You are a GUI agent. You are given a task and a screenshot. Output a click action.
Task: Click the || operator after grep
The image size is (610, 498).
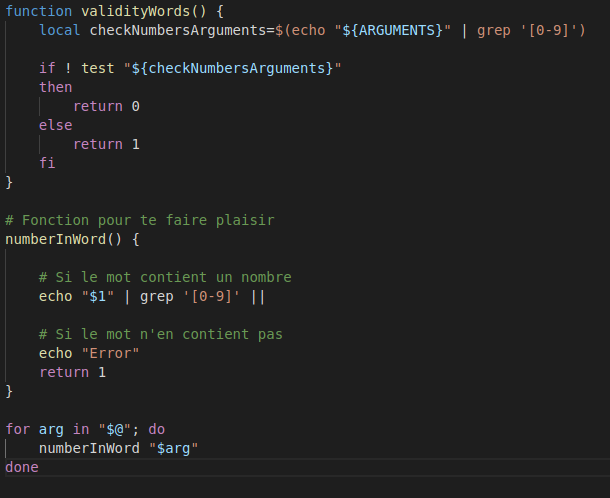coord(258,296)
